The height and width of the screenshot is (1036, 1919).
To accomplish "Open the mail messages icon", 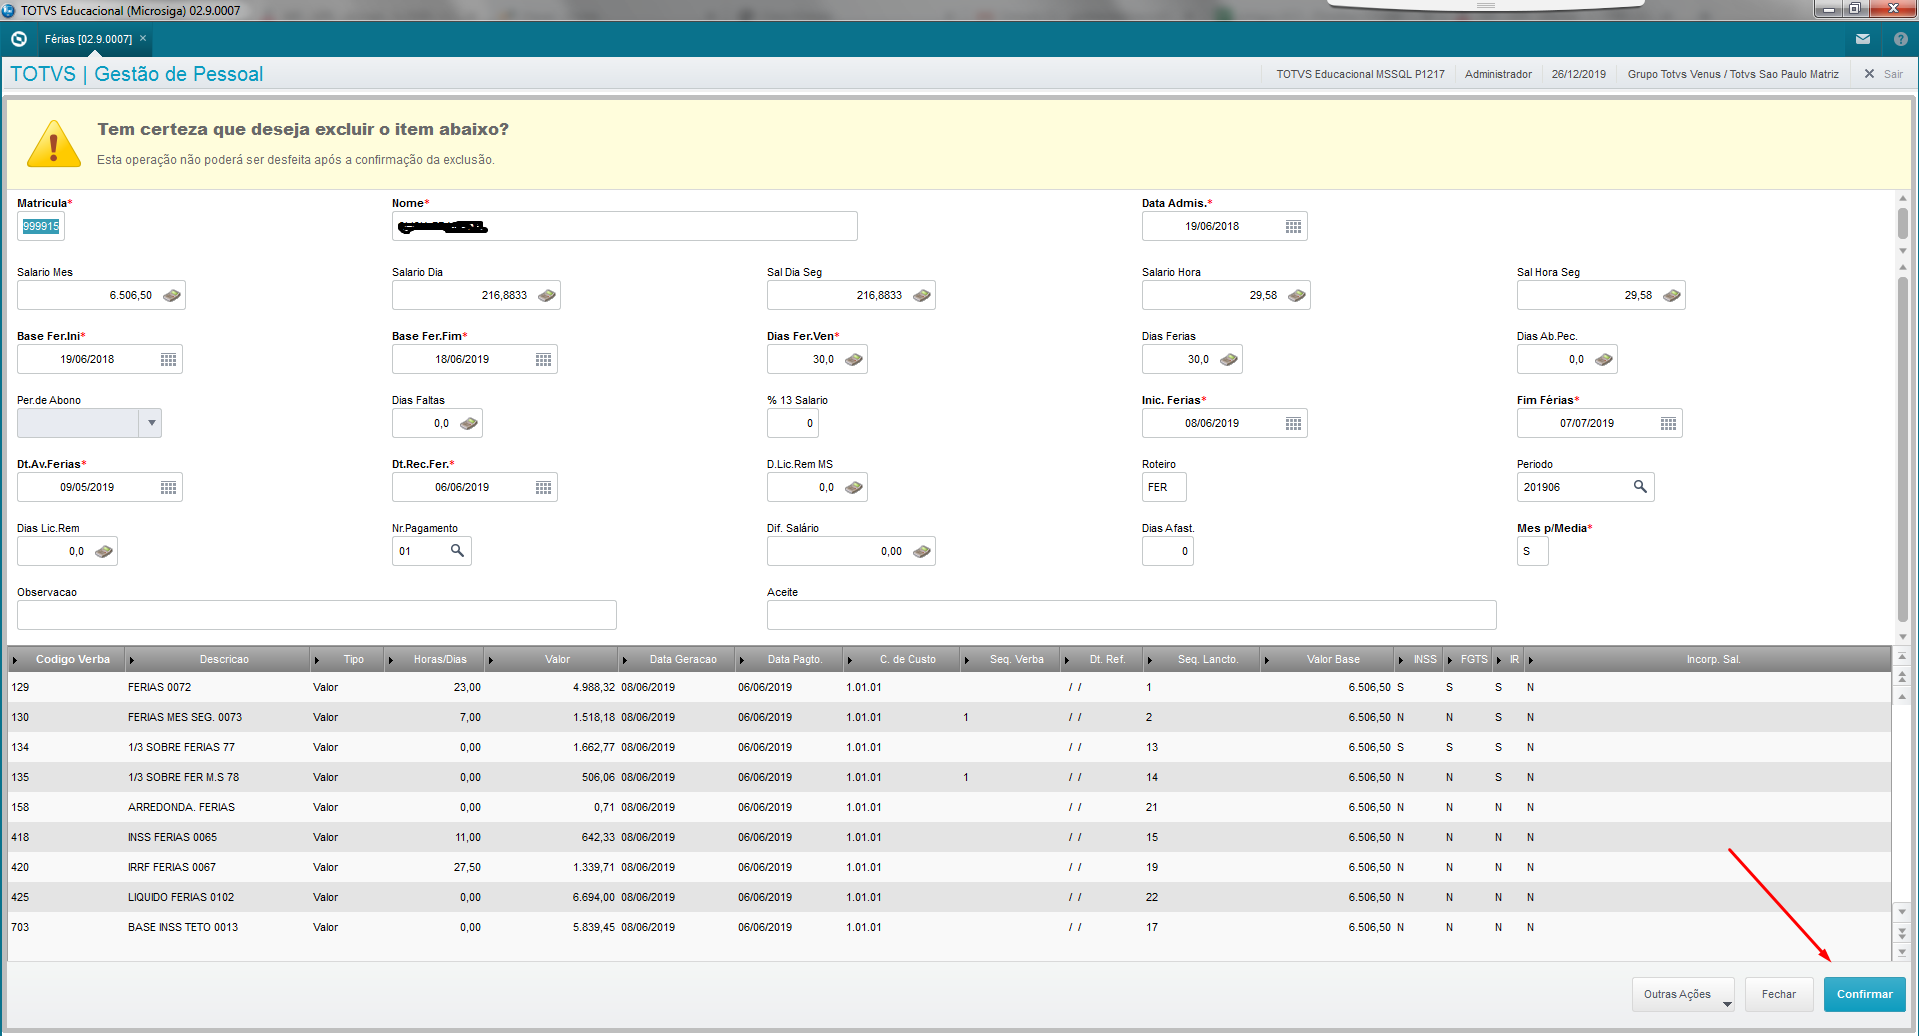I will [x=1863, y=39].
